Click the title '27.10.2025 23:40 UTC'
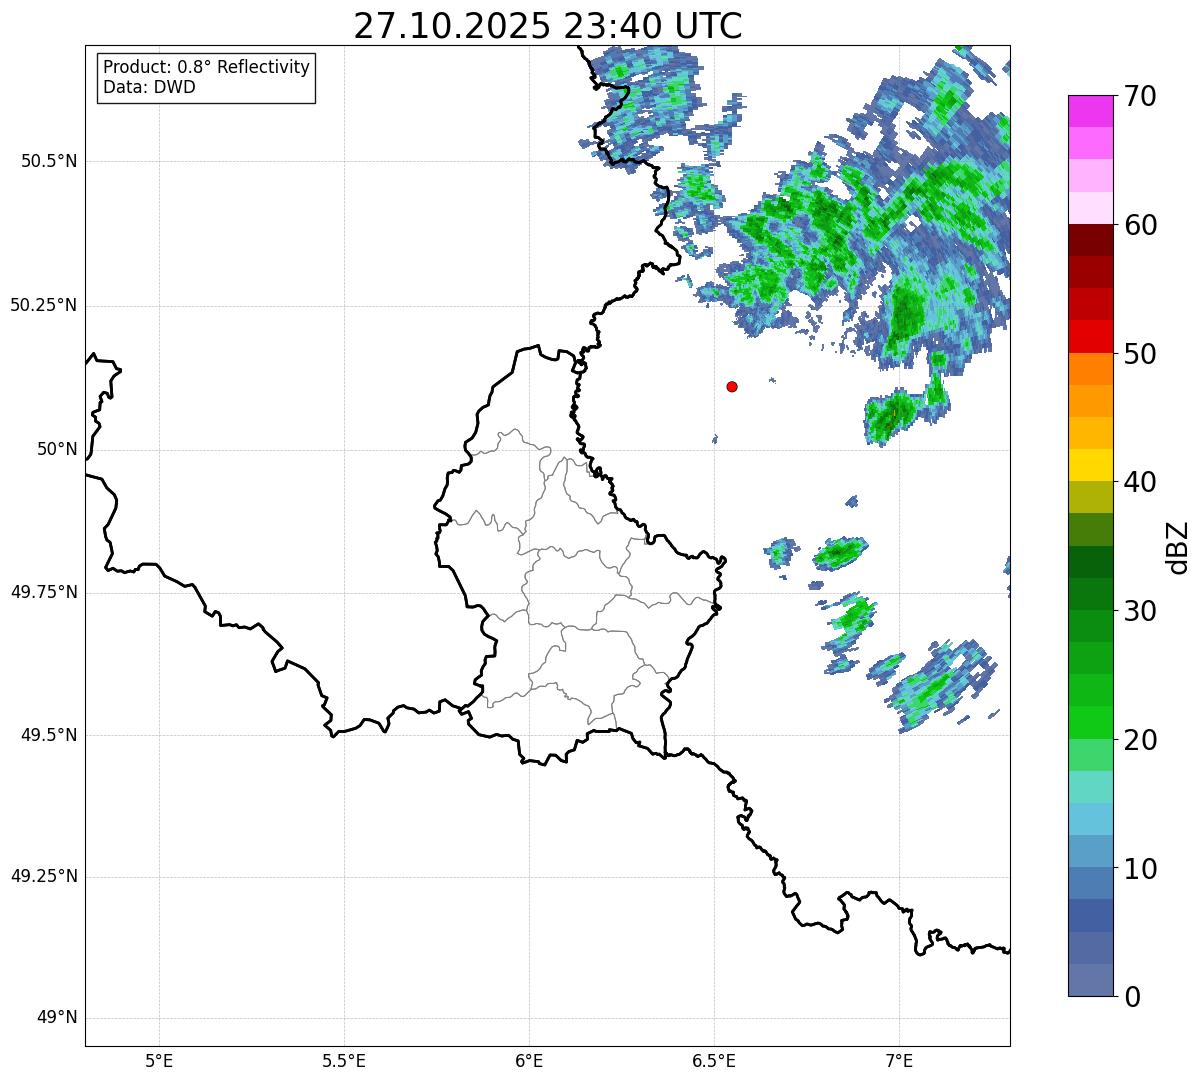Viewport: 1202px width, 1081px height. pos(548,25)
